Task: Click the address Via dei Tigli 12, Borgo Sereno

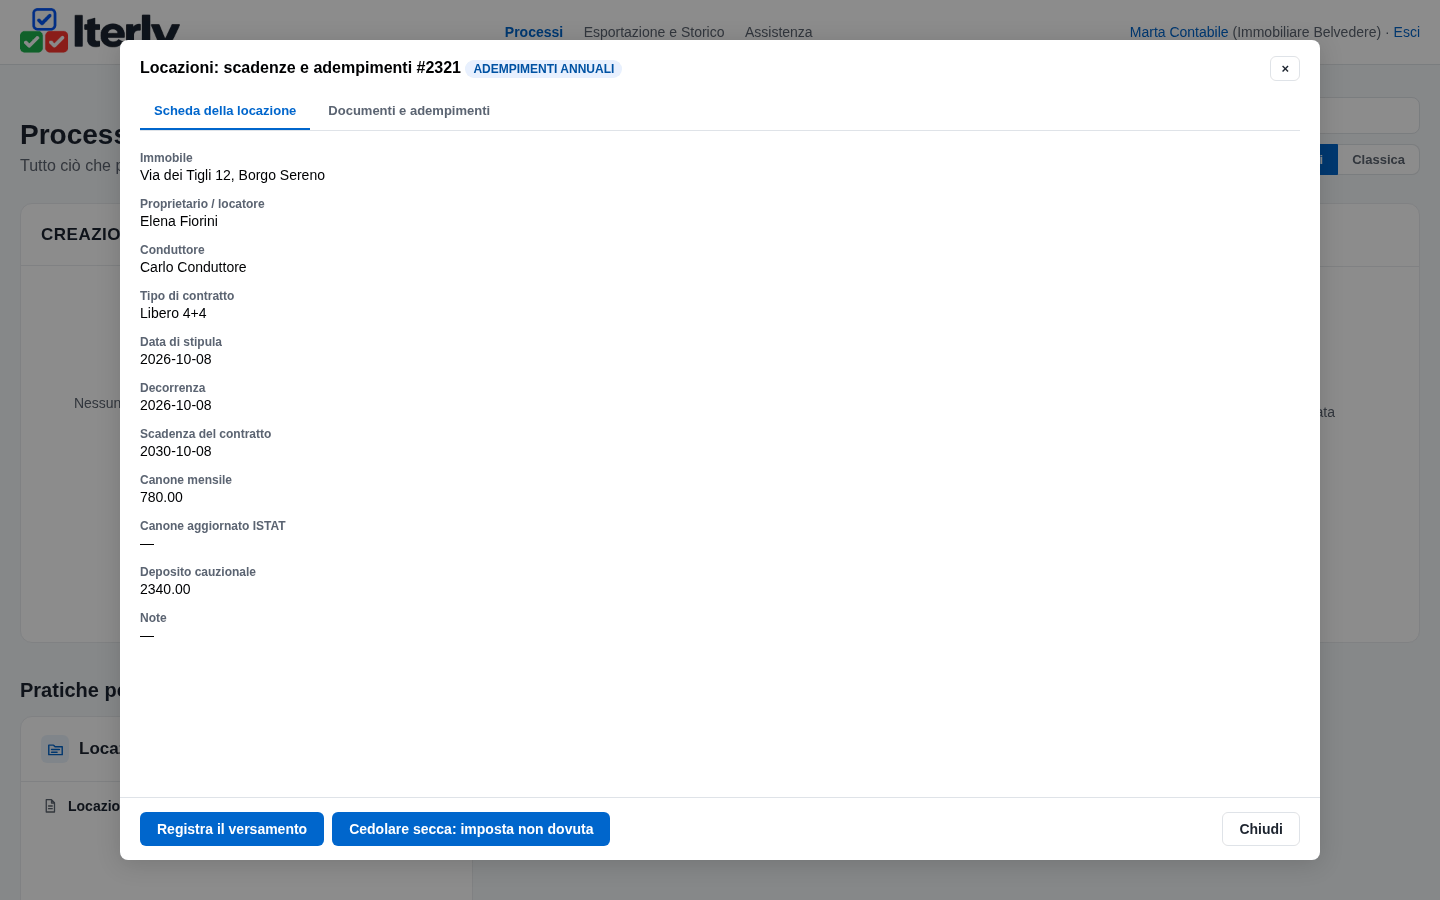Action: click(x=232, y=175)
